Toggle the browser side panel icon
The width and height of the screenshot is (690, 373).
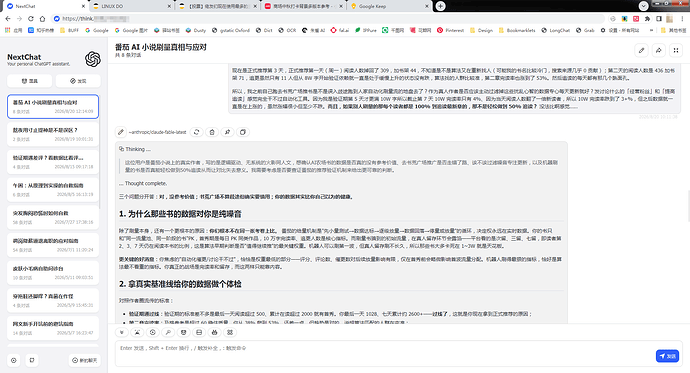click(x=659, y=19)
